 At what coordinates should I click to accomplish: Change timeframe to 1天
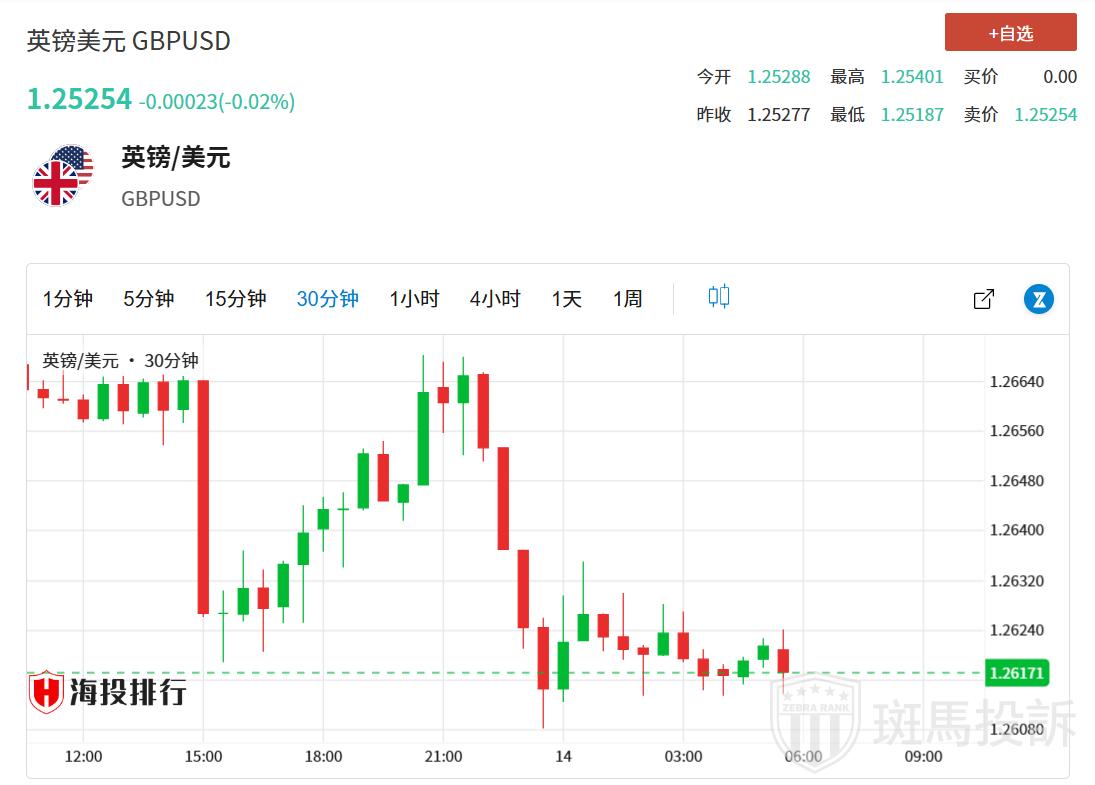coord(566,299)
